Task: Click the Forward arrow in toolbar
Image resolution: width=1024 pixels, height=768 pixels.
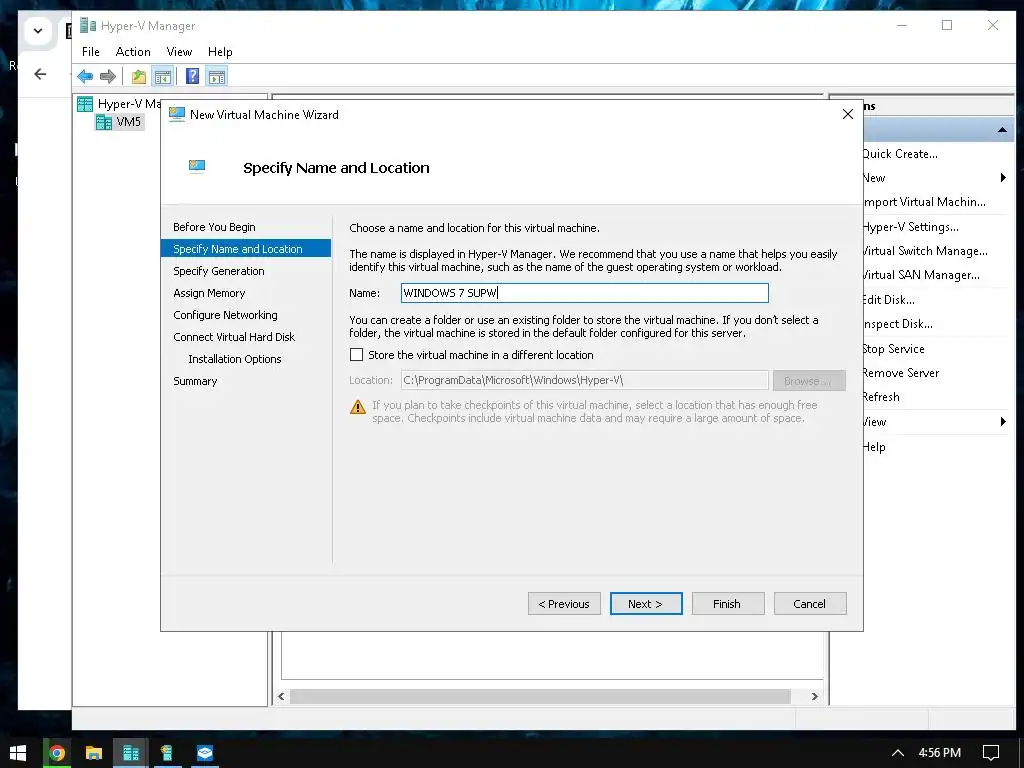Action: tap(108, 76)
